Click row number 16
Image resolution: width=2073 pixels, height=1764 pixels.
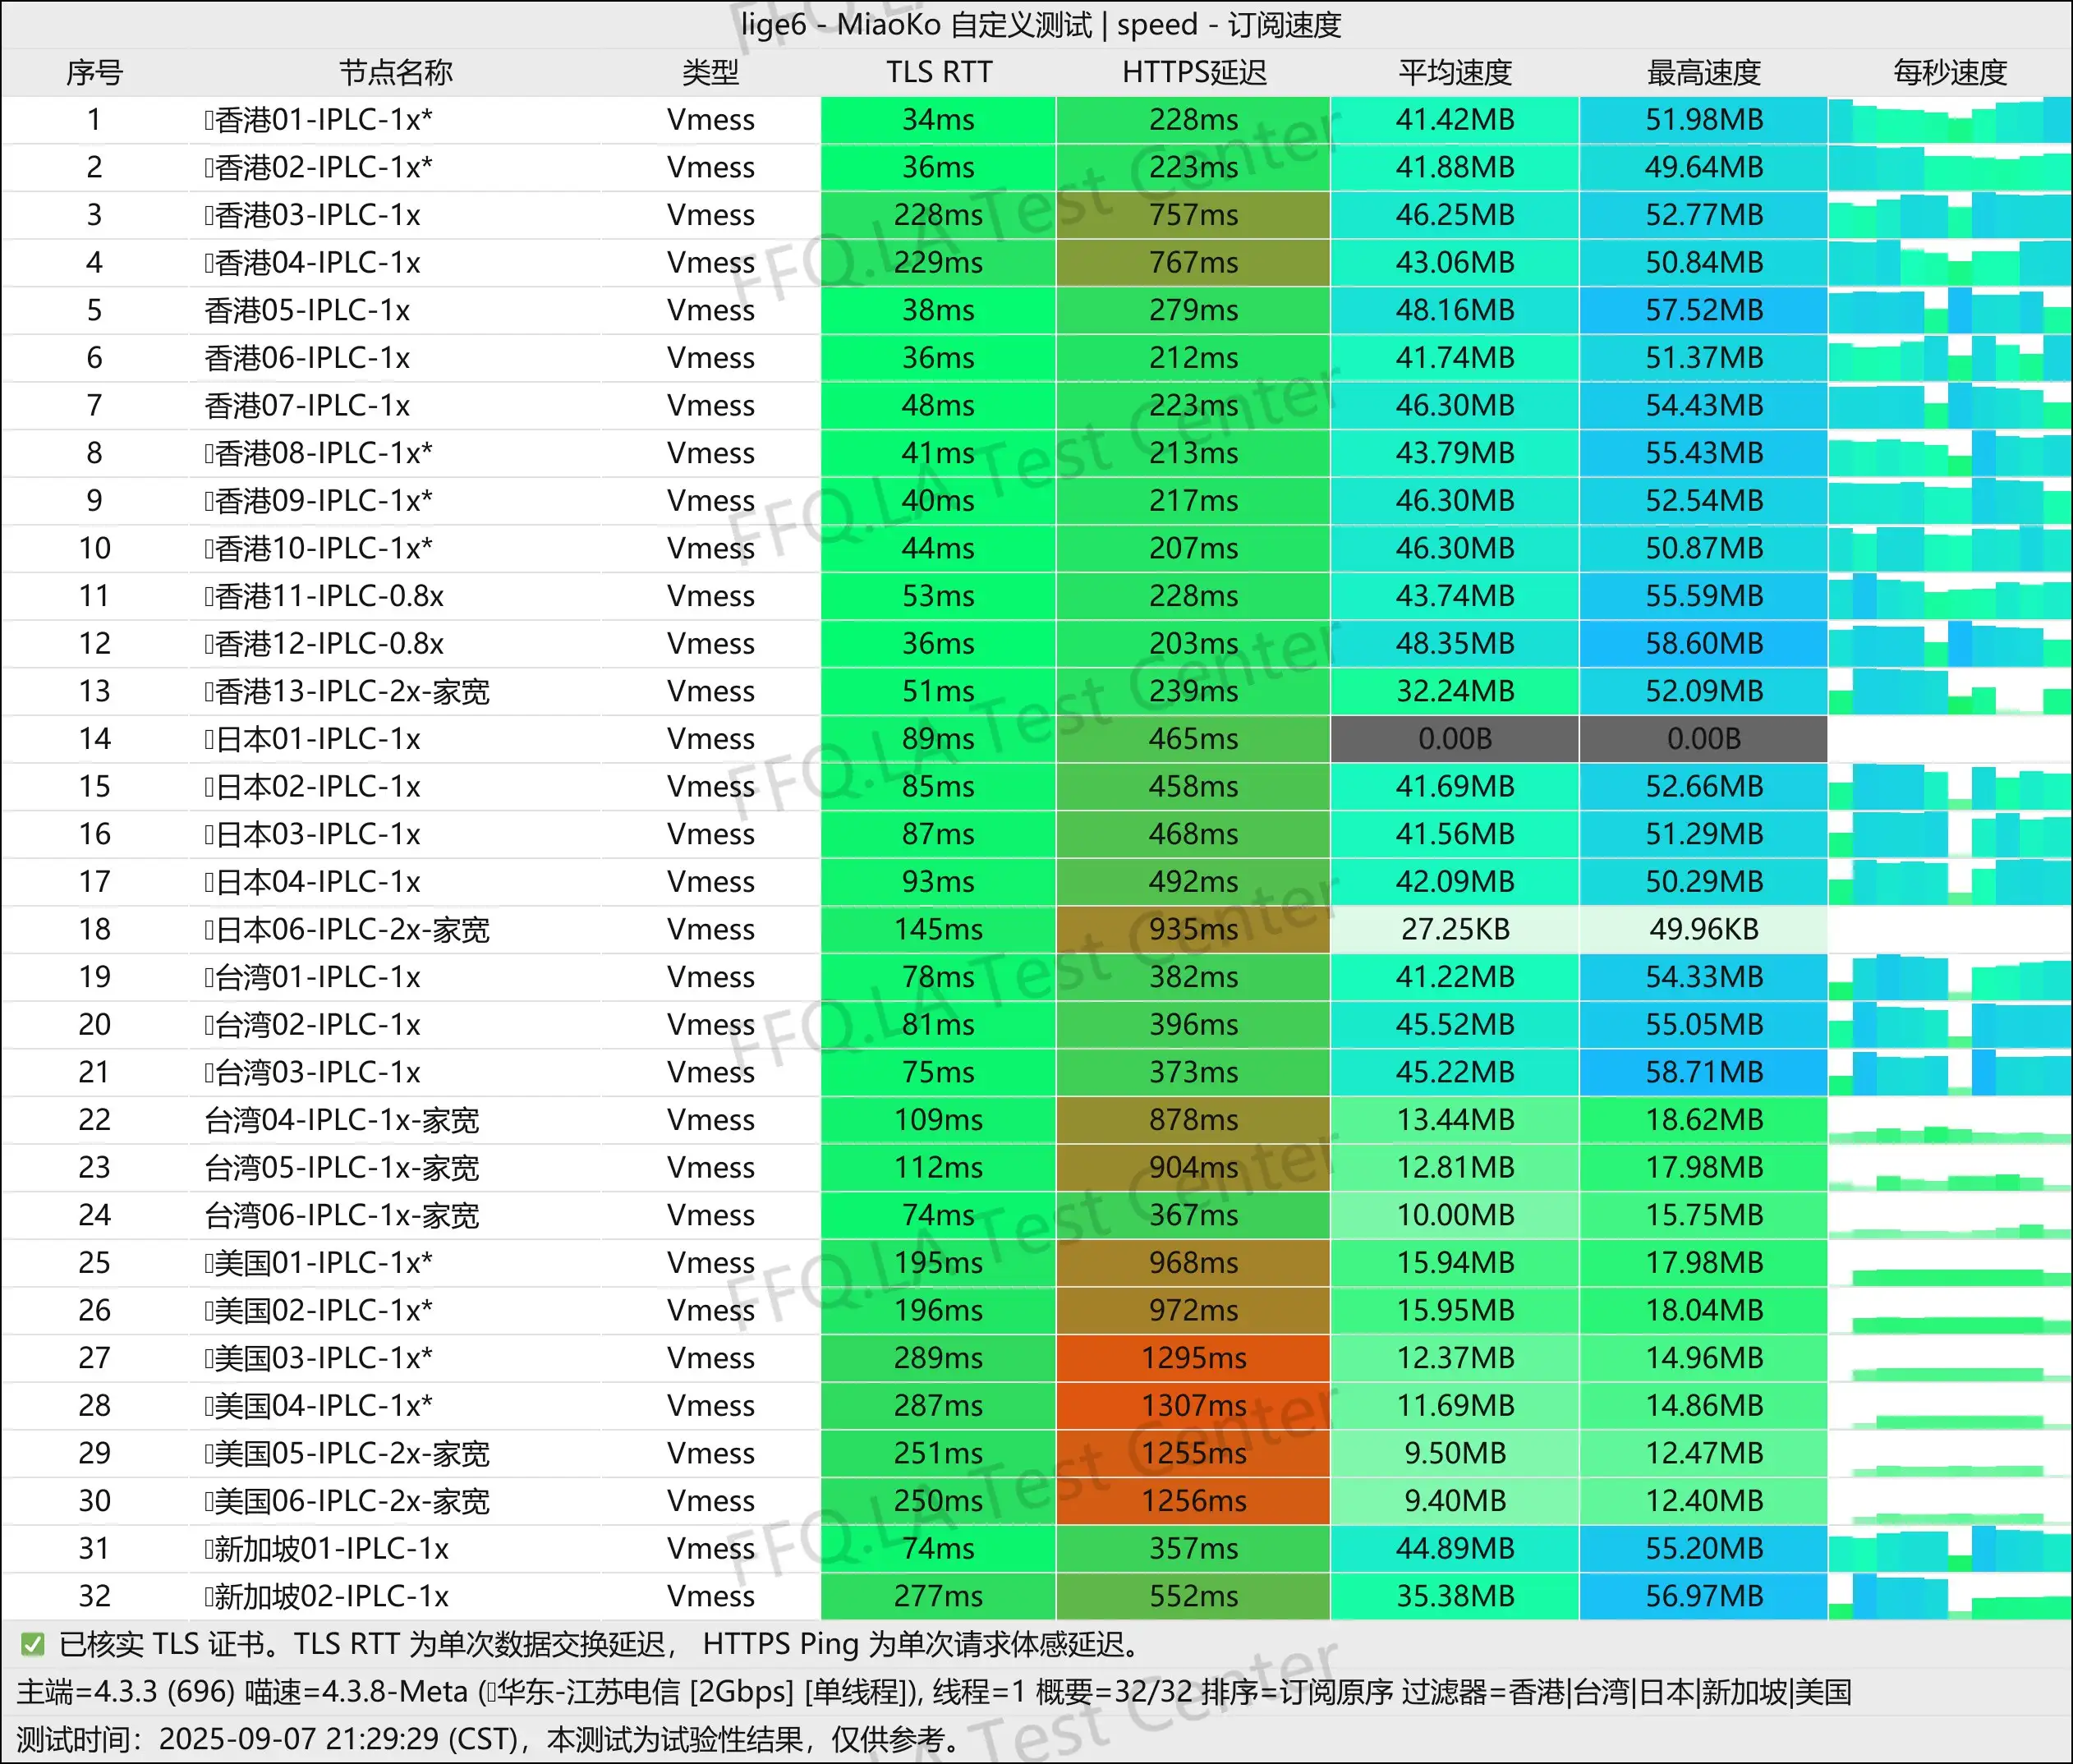coord(95,834)
